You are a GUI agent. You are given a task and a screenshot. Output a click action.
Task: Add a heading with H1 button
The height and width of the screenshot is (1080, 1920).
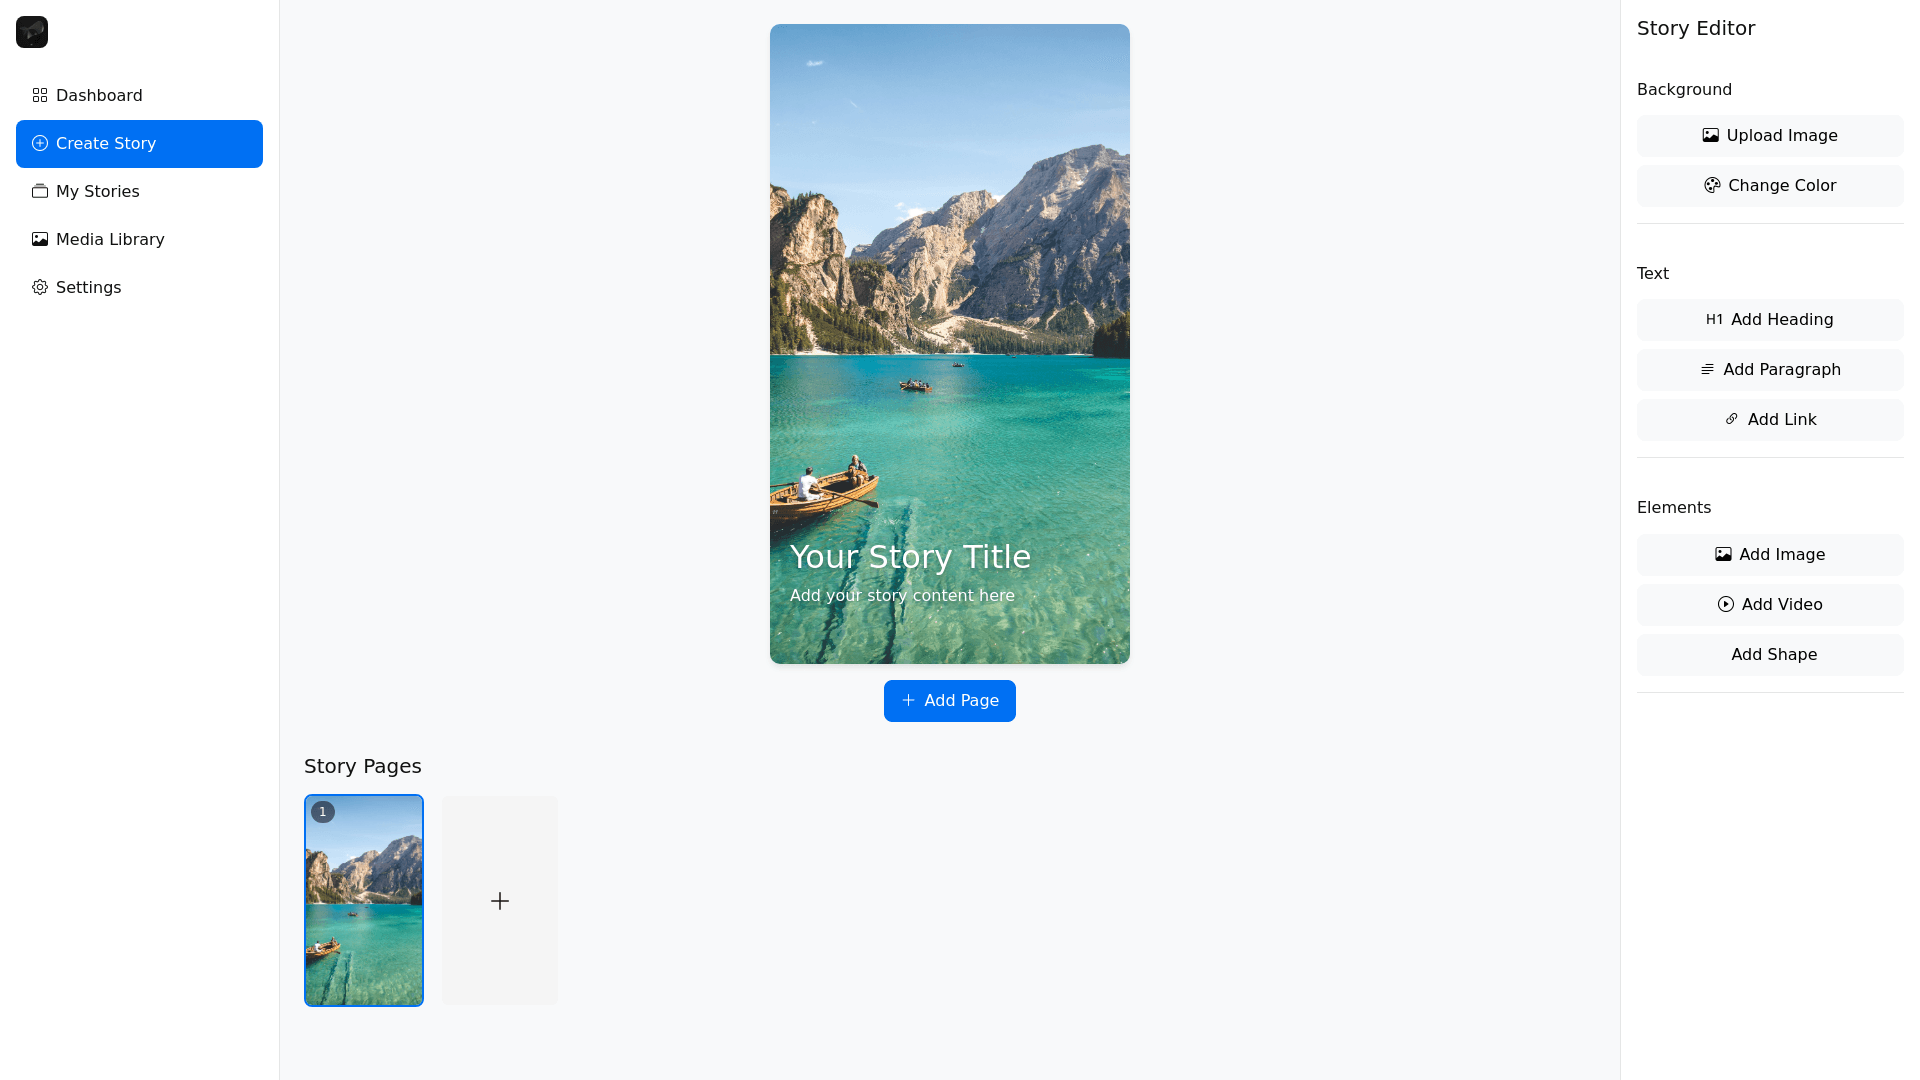1769,320
